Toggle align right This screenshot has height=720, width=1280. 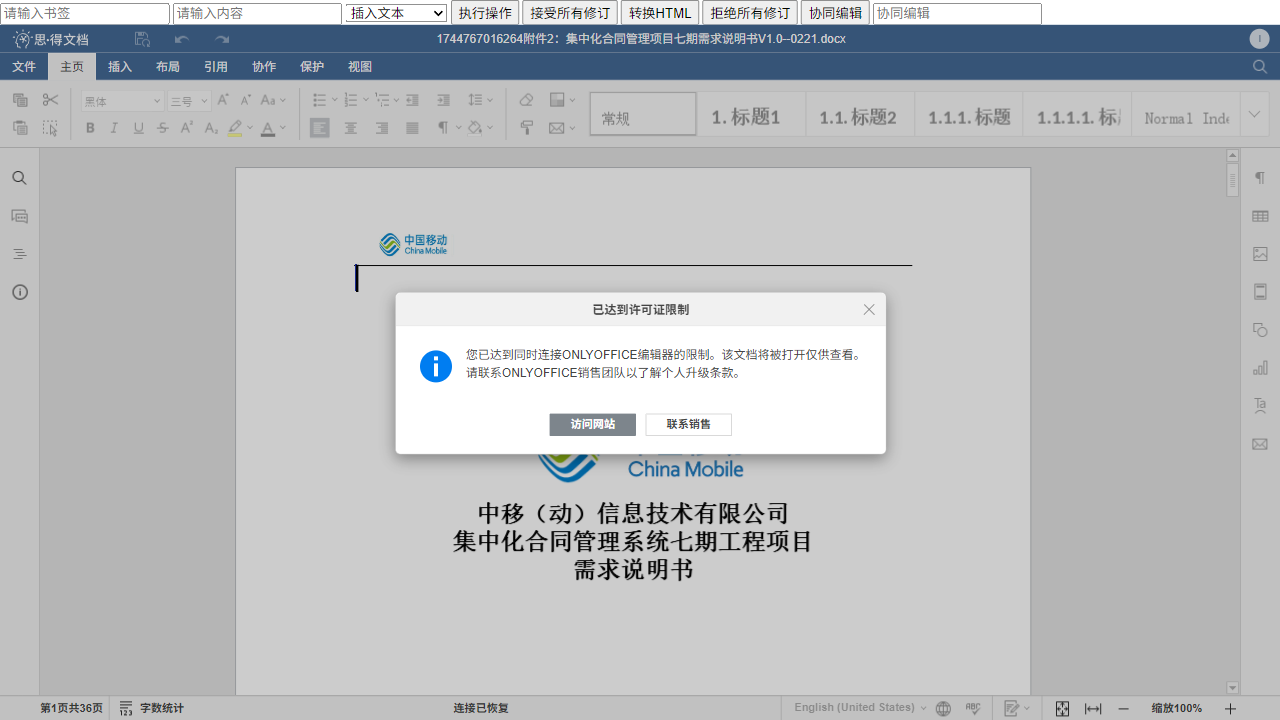pyautogui.click(x=382, y=128)
